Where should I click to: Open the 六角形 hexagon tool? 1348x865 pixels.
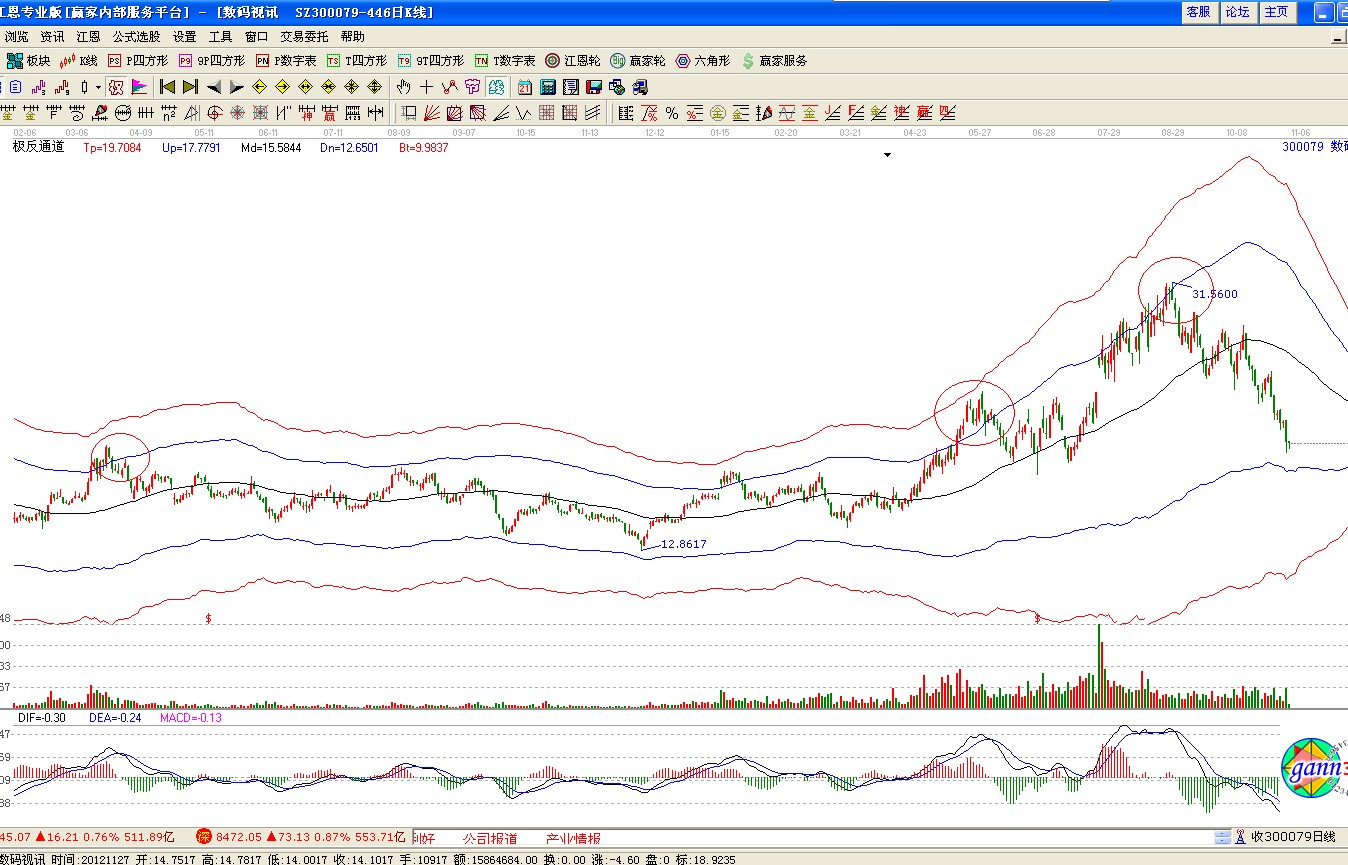pyautogui.click(x=684, y=61)
